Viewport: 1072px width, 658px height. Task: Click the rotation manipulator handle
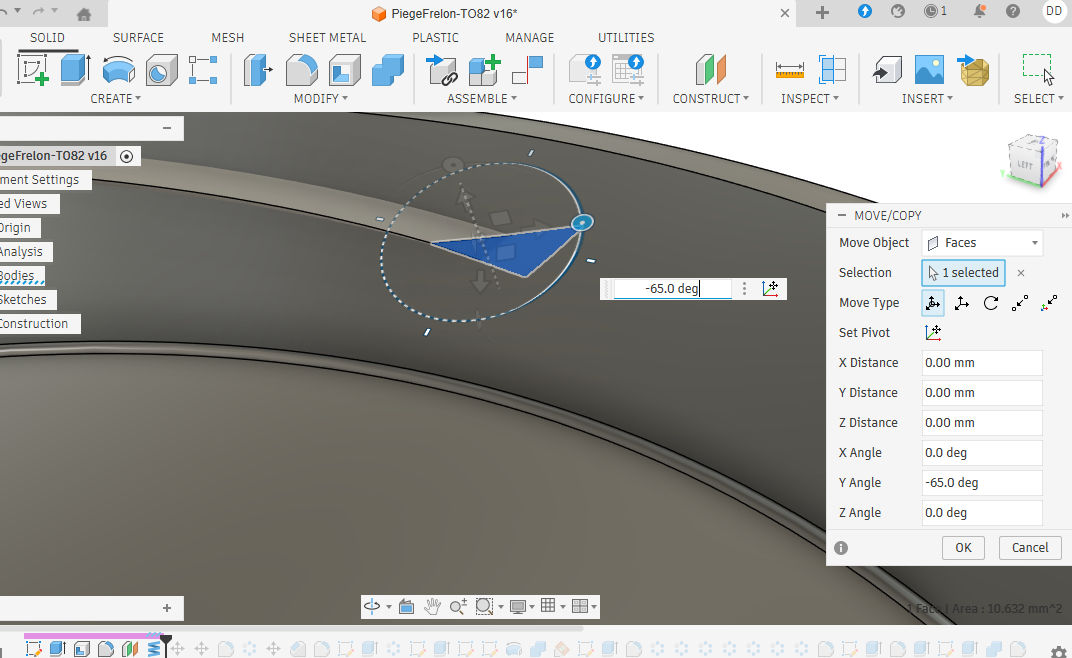(581, 222)
